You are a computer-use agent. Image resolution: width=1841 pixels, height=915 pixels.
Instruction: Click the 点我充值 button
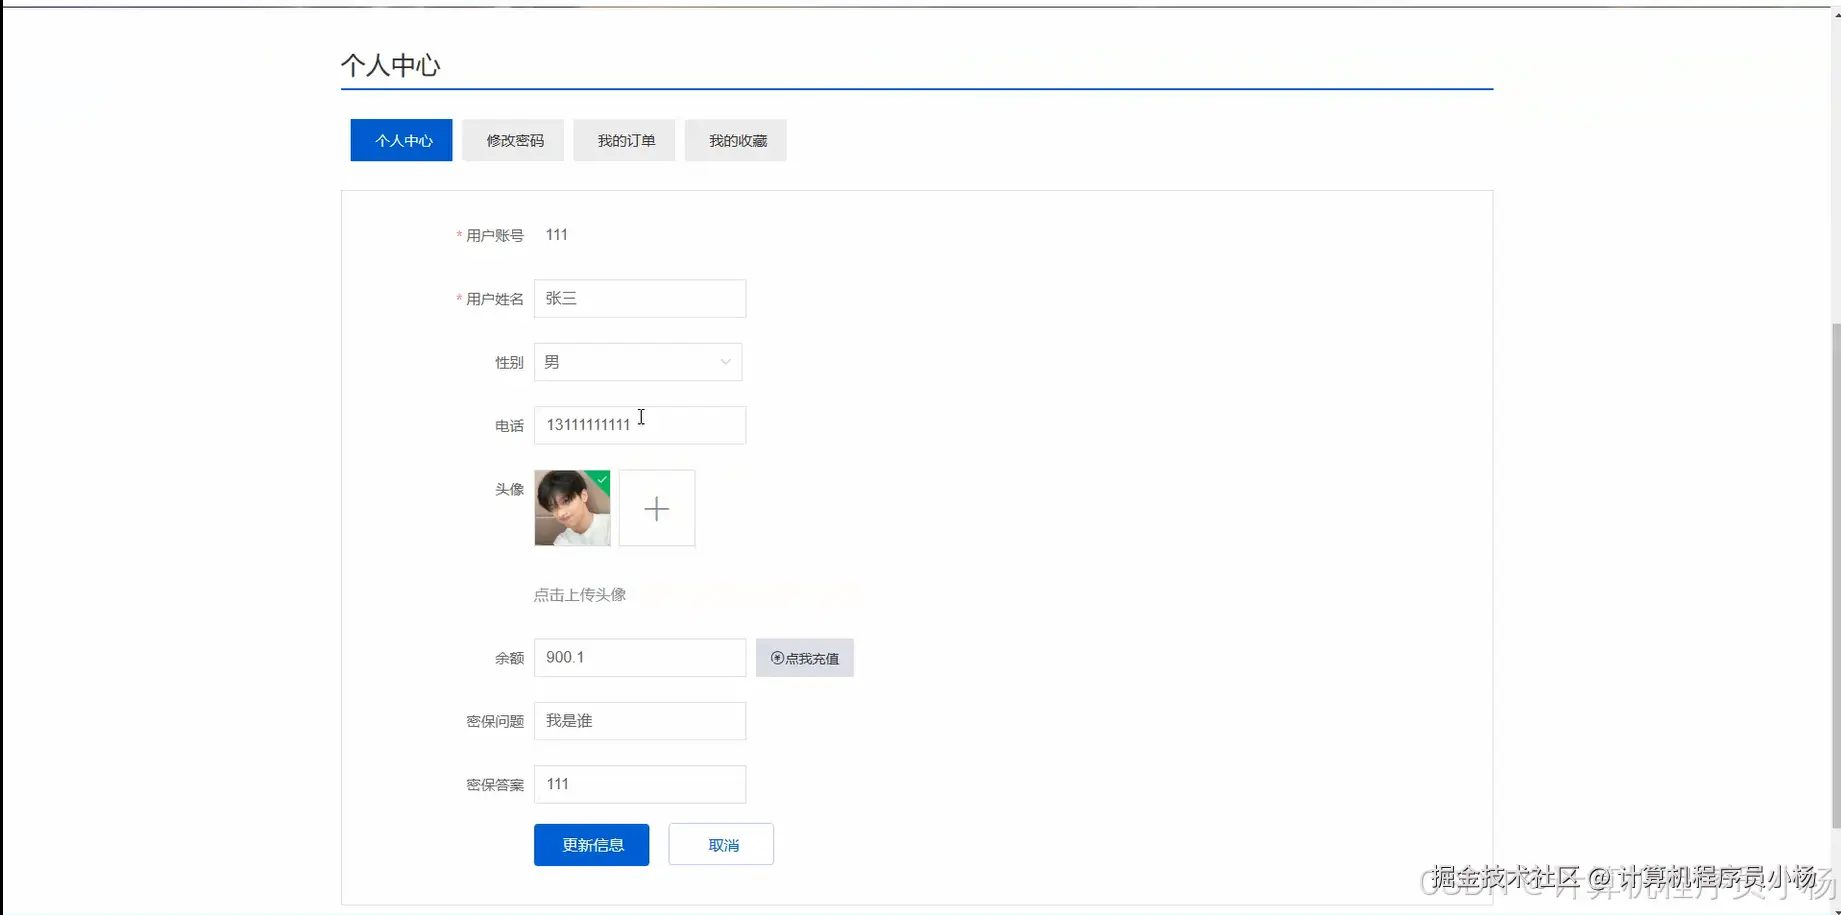point(805,658)
